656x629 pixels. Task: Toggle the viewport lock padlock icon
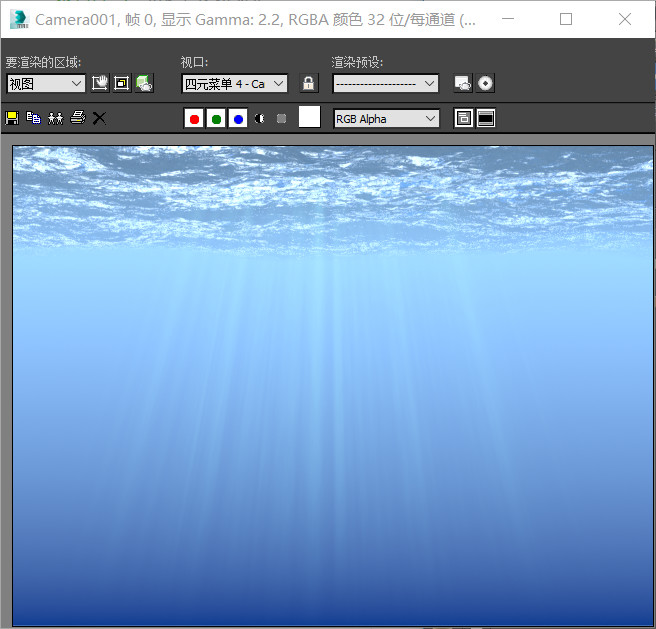click(x=309, y=83)
